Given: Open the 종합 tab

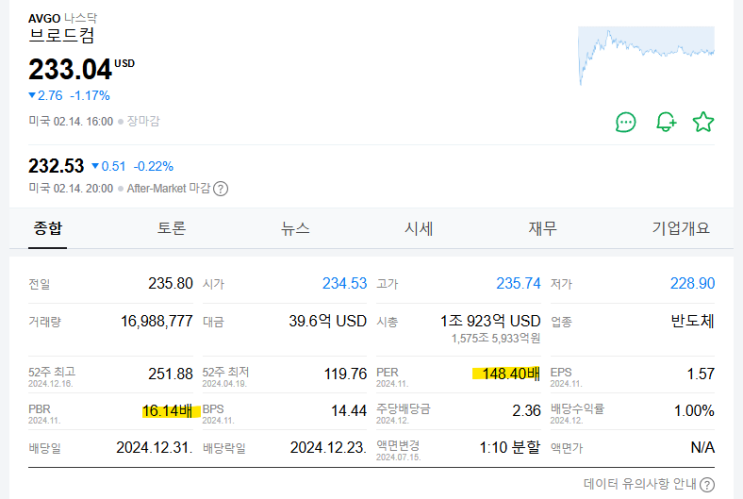Looking at the screenshot, I should 47,228.
